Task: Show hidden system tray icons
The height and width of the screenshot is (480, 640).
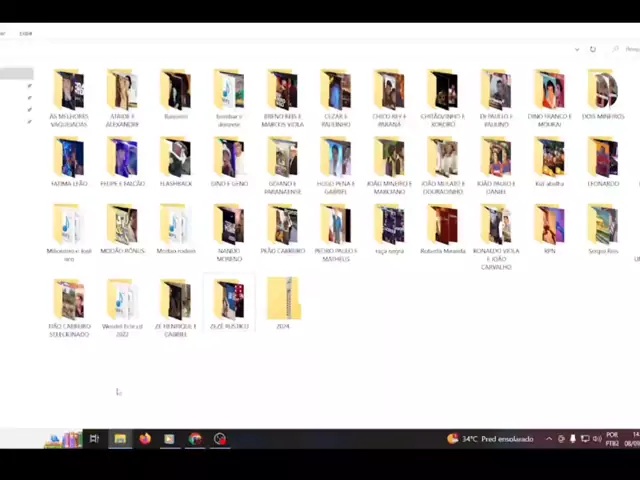Action: point(548,439)
